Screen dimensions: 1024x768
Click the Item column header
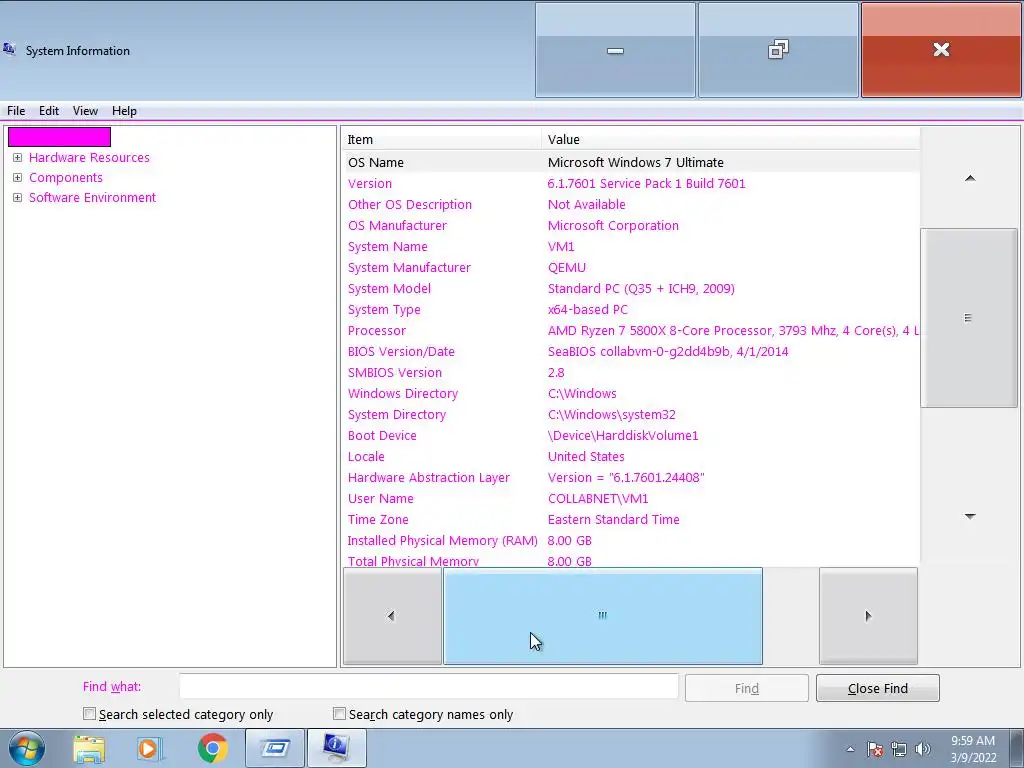click(442, 139)
